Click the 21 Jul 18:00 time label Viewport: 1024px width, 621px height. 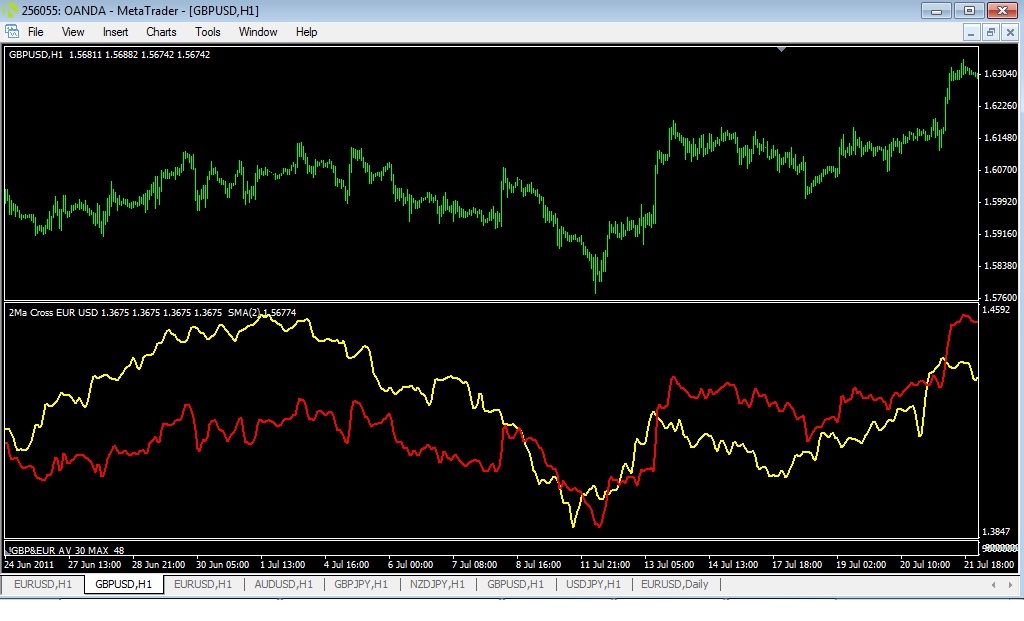(989, 565)
